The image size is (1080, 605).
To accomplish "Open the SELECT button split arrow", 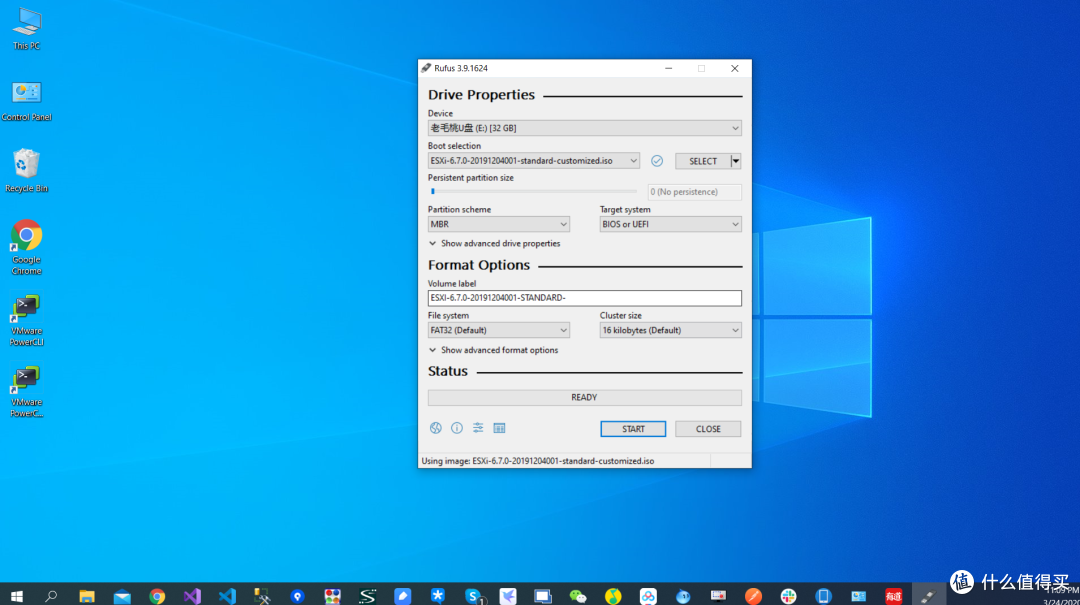I will coord(736,161).
